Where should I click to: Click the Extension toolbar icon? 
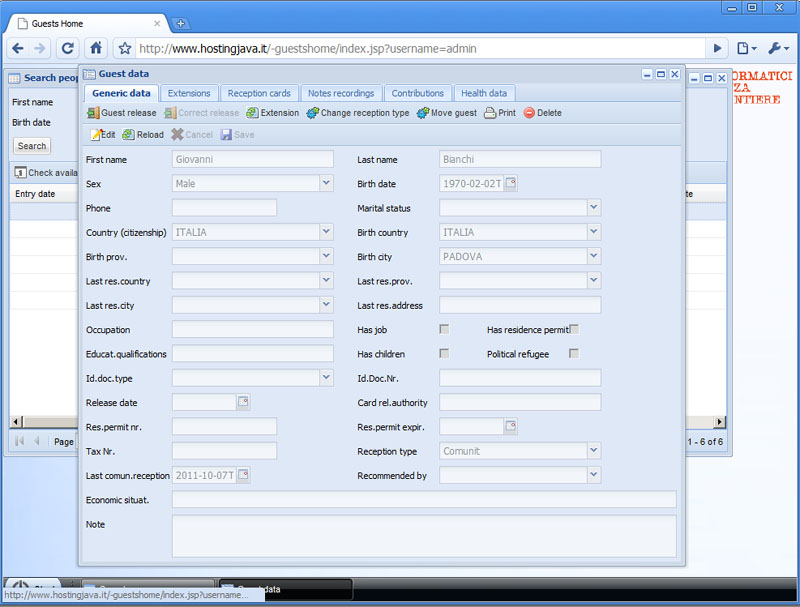(252, 113)
